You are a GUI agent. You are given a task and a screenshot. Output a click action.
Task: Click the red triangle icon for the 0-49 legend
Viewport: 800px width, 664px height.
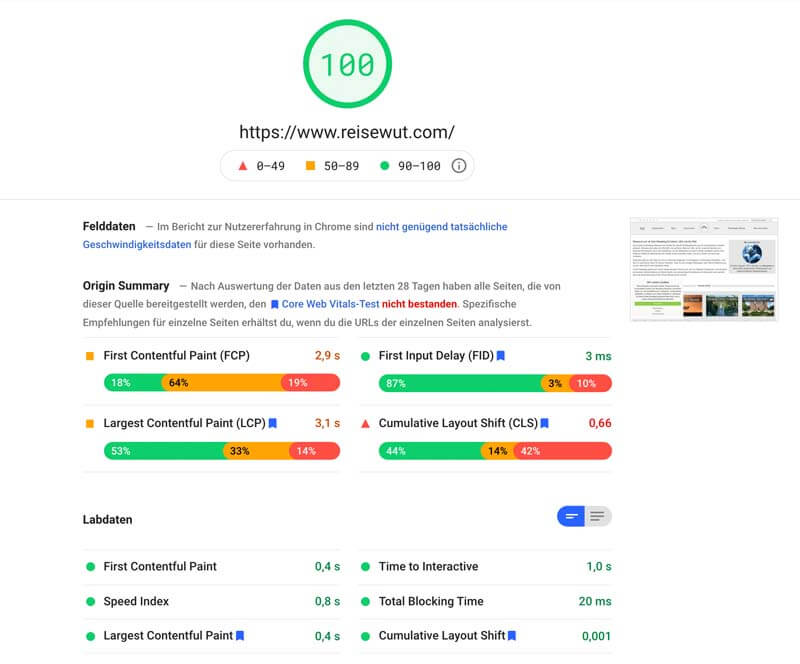click(243, 166)
